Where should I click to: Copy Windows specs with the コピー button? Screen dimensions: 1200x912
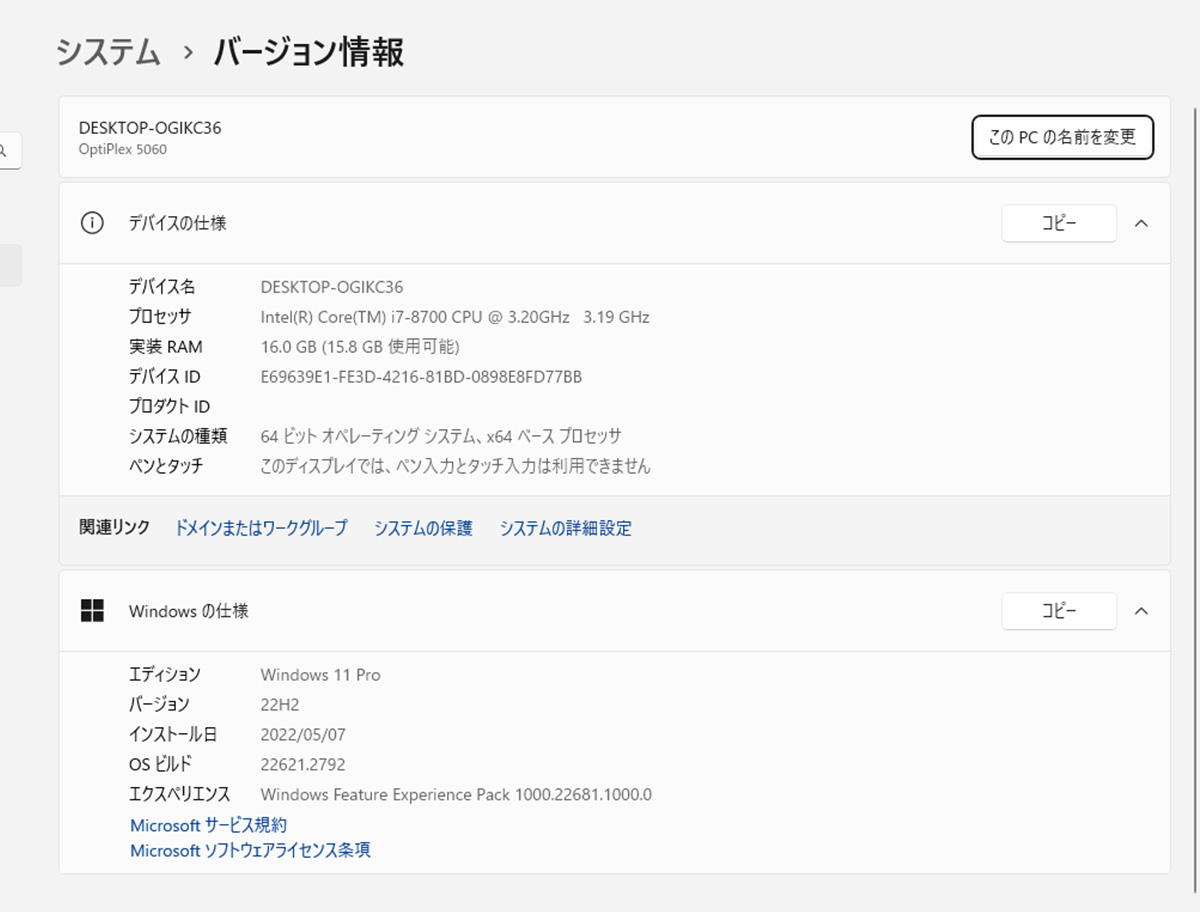(x=1058, y=611)
